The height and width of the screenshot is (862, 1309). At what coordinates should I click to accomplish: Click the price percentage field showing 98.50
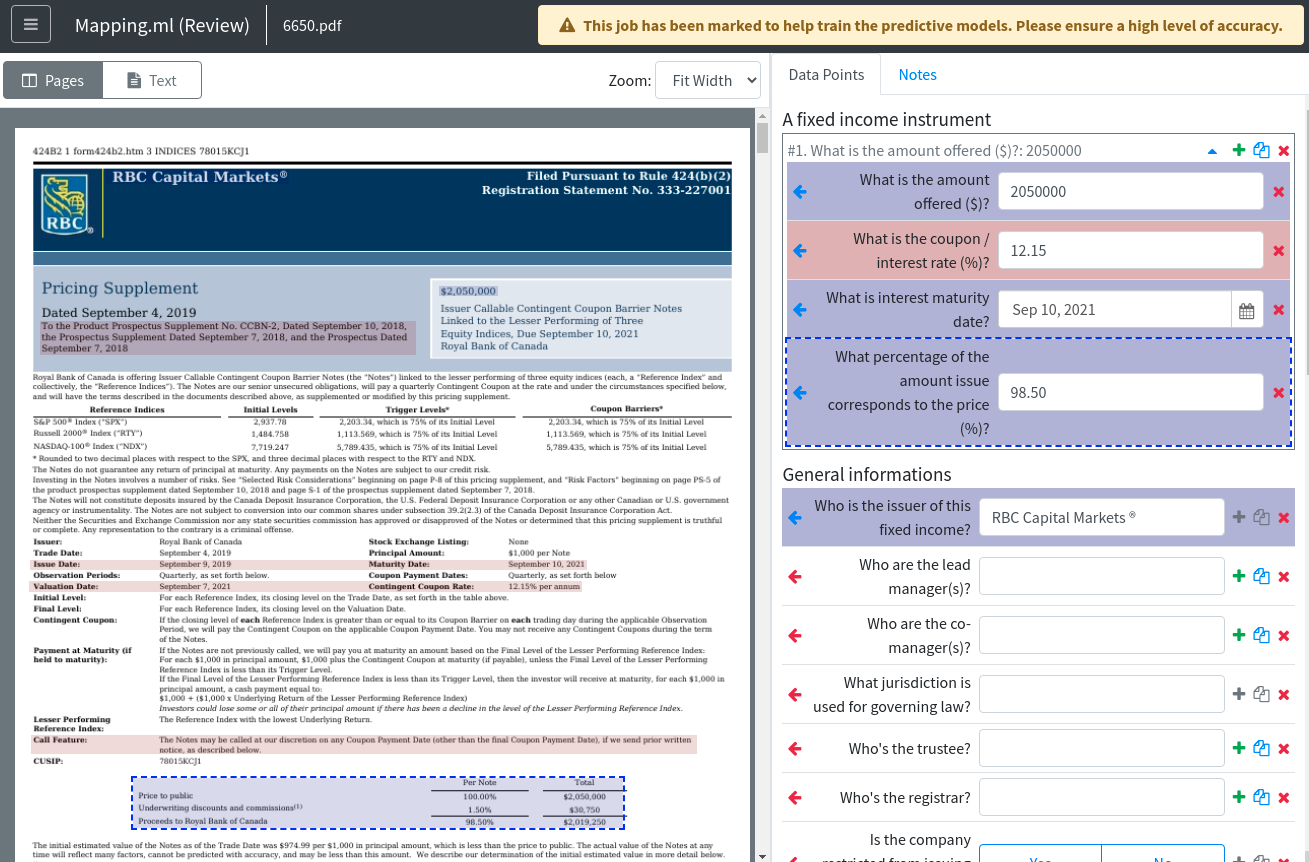[1131, 393]
